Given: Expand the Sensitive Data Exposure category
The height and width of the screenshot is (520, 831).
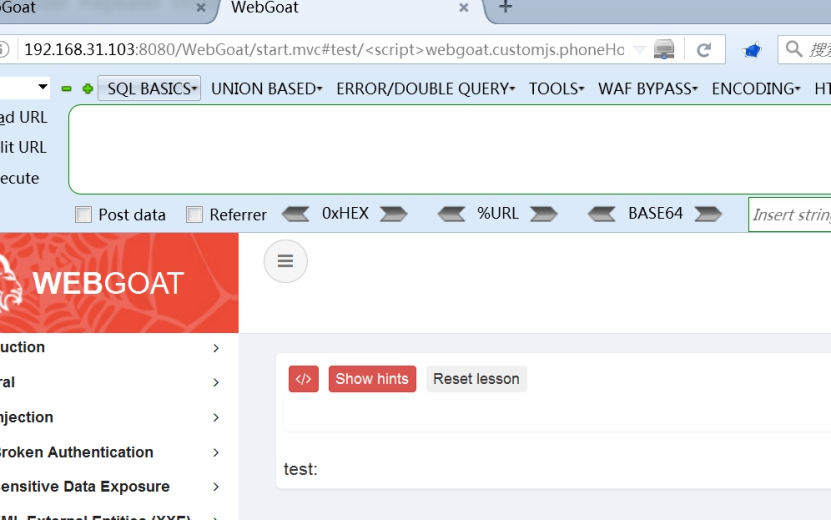Looking at the screenshot, I should pyautogui.click(x=216, y=487).
